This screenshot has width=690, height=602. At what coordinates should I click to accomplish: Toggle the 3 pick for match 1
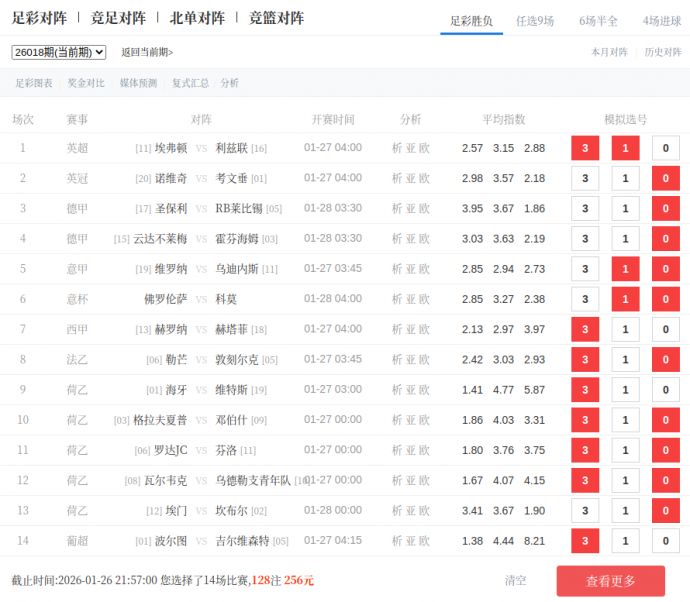click(x=585, y=148)
